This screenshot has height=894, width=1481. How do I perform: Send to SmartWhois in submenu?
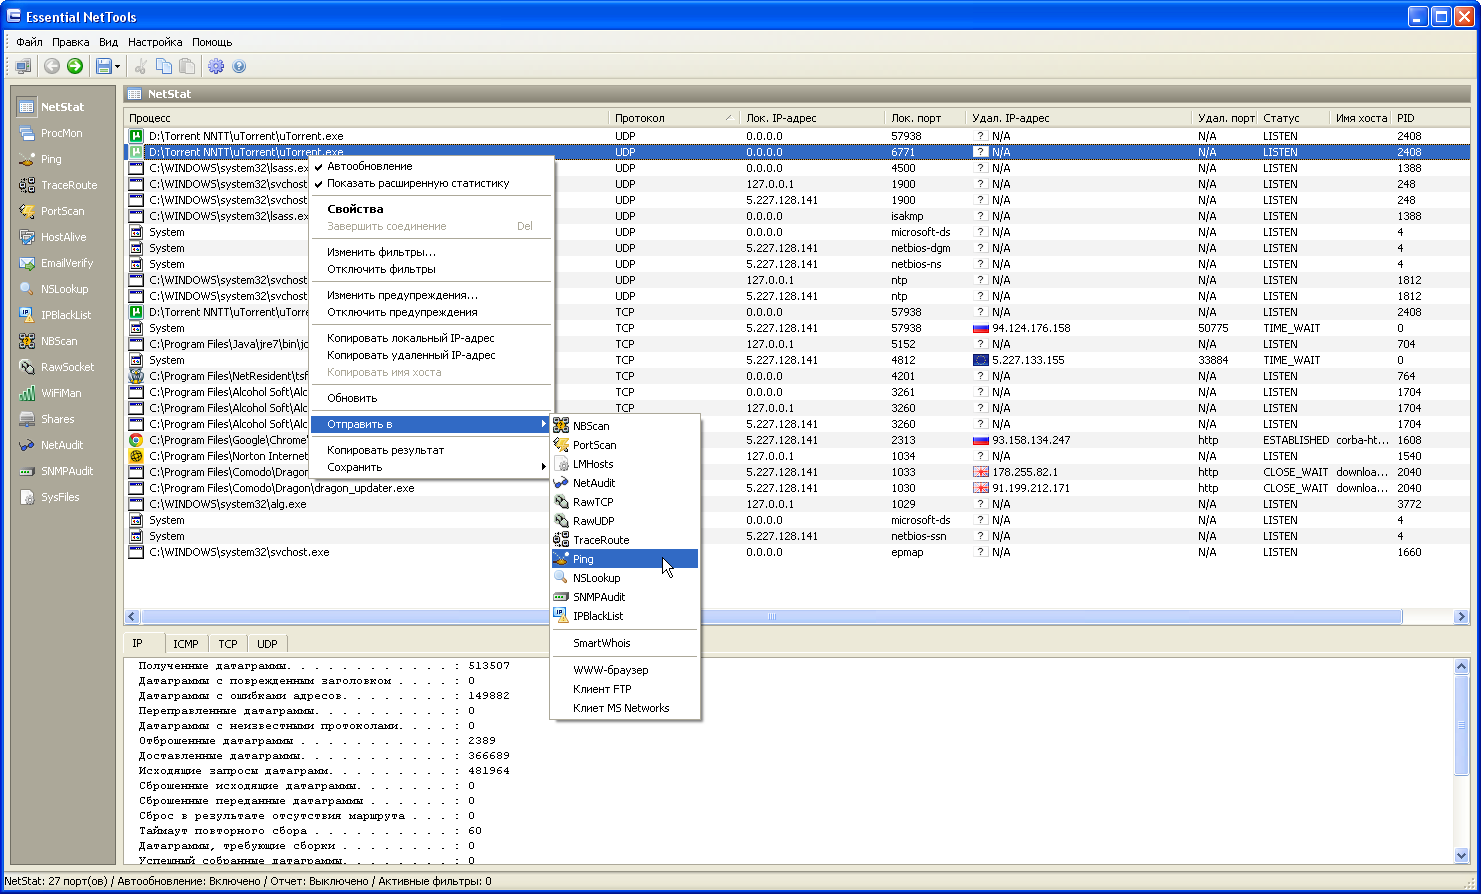(625, 643)
